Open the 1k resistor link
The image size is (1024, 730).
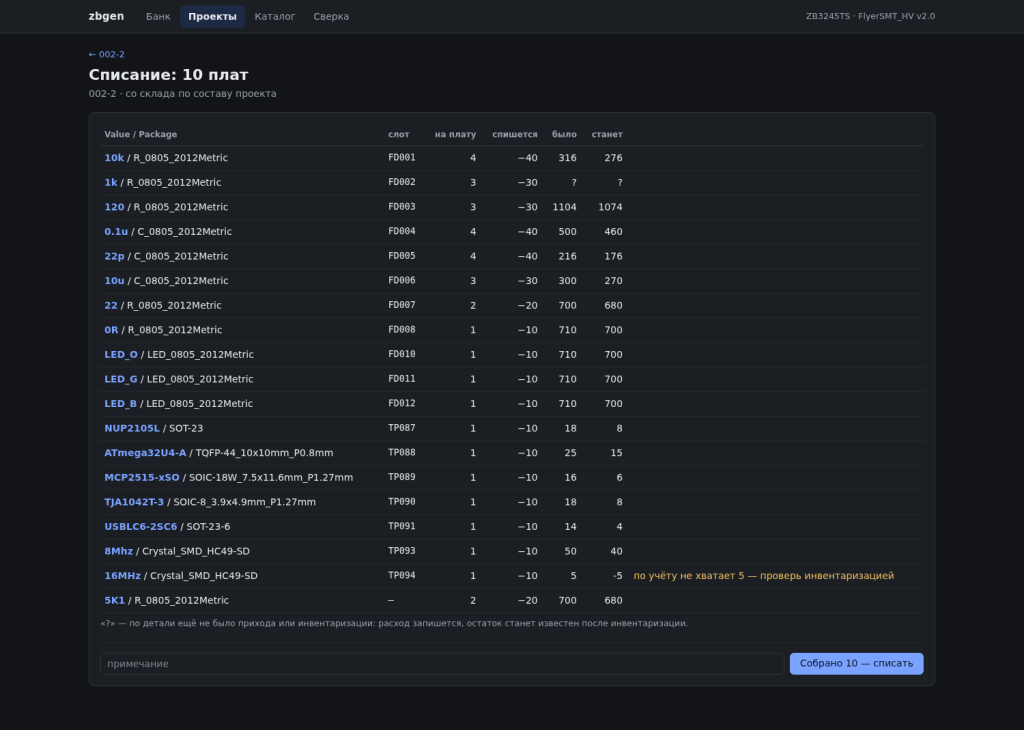(x=111, y=183)
